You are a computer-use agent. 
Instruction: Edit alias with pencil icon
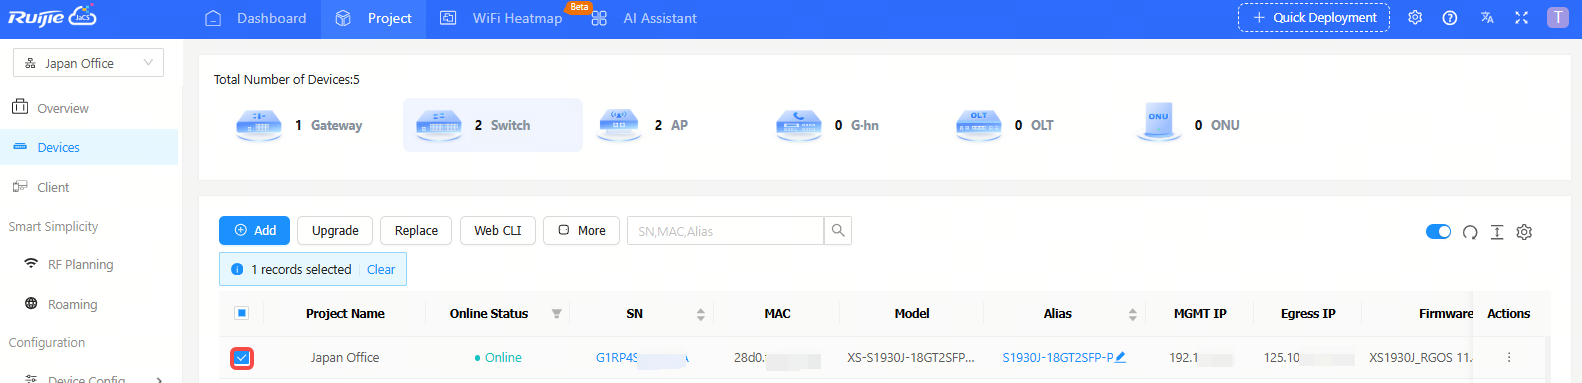(1120, 357)
